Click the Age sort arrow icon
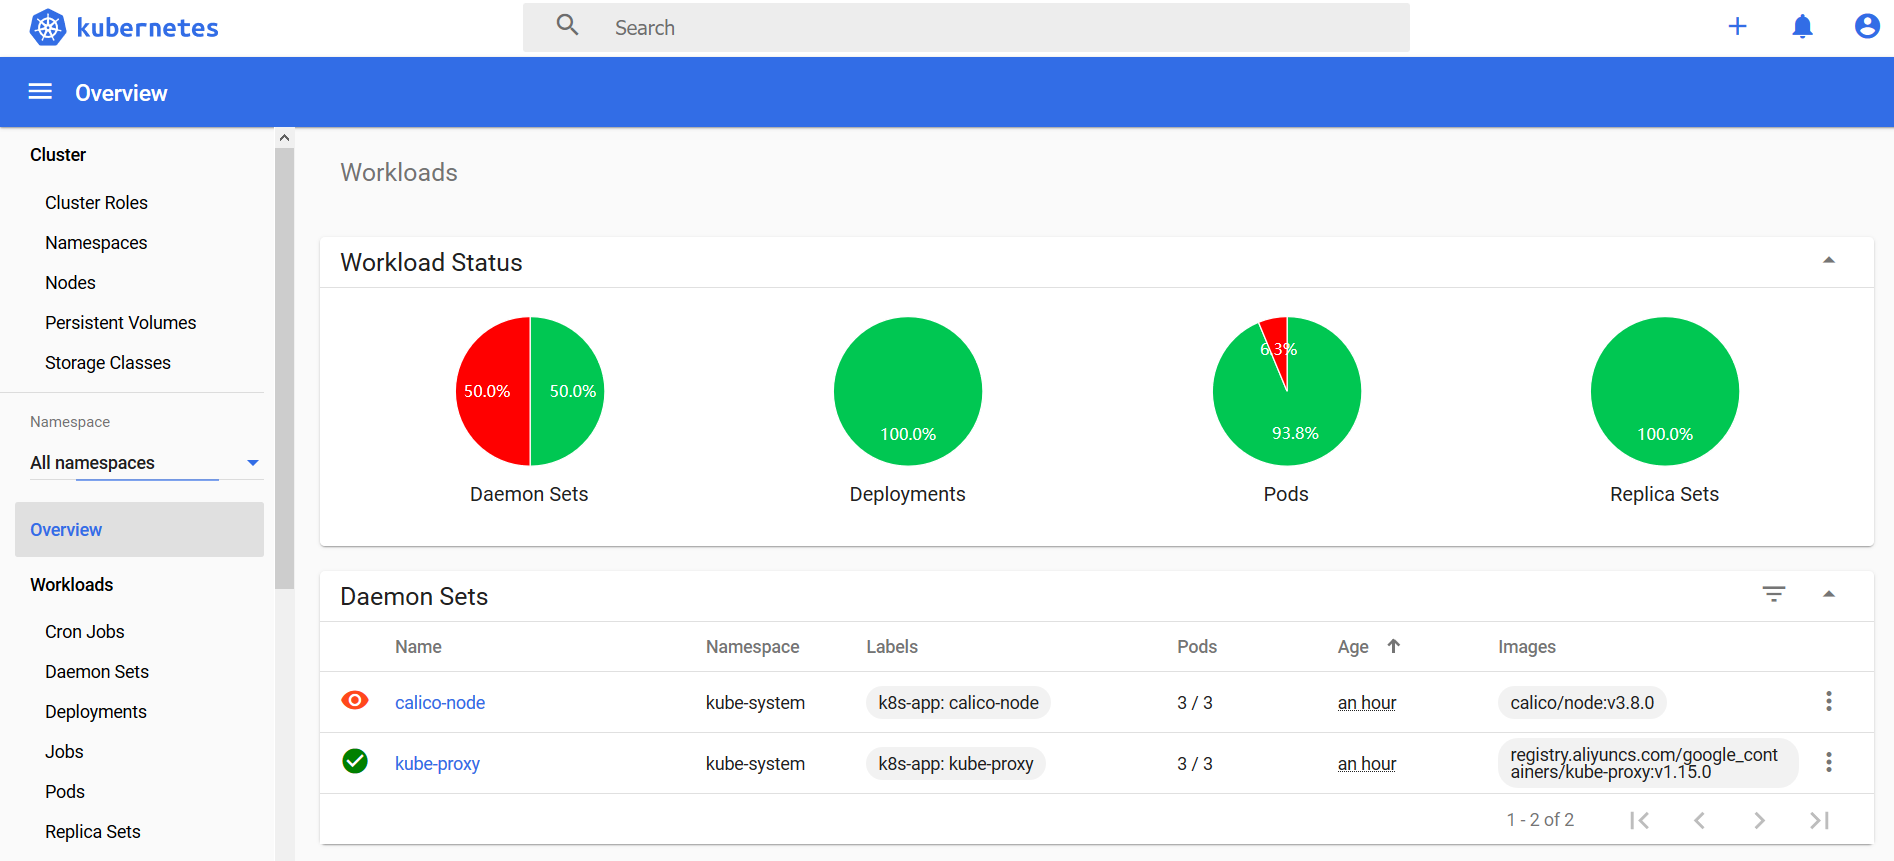This screenshot has width=1894, height=861. coord(1393,646)
